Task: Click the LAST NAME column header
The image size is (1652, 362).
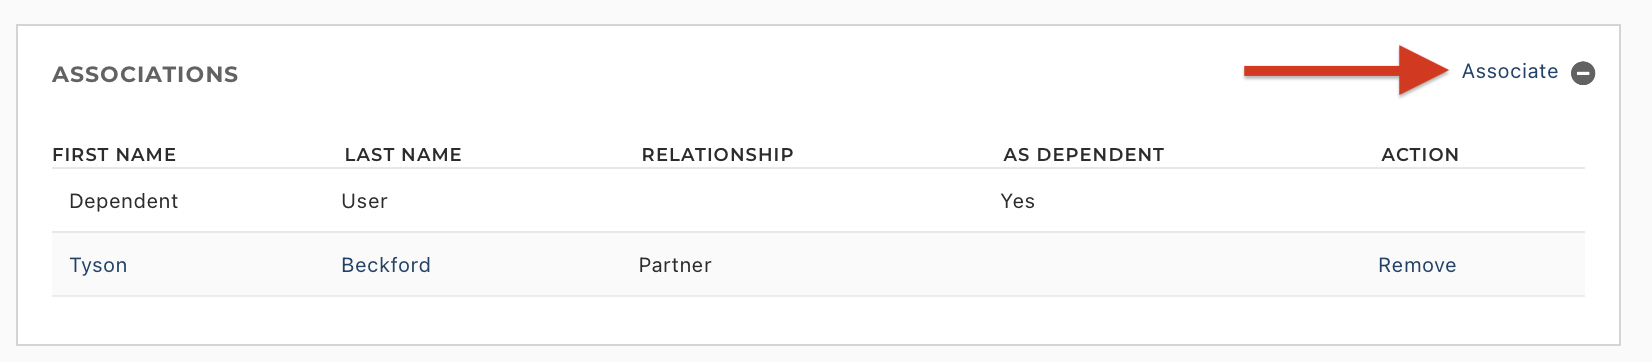Action: coord(403,154)
